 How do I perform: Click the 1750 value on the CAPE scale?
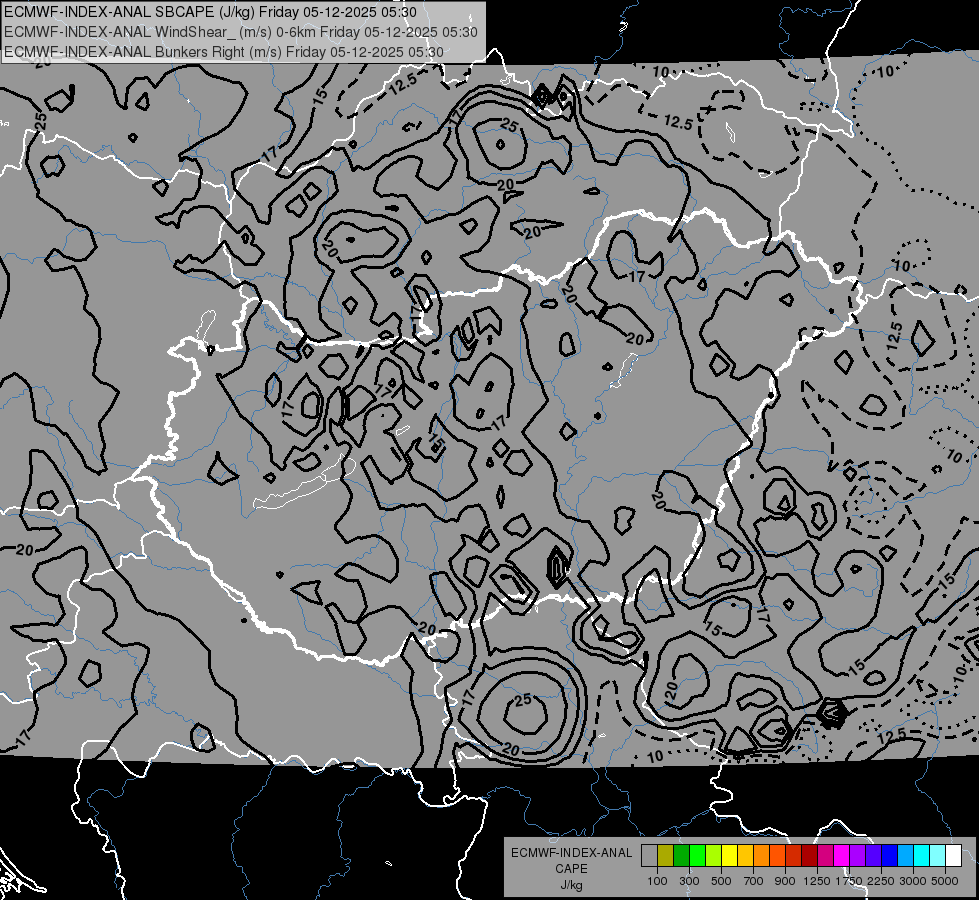tap(849, 881)
